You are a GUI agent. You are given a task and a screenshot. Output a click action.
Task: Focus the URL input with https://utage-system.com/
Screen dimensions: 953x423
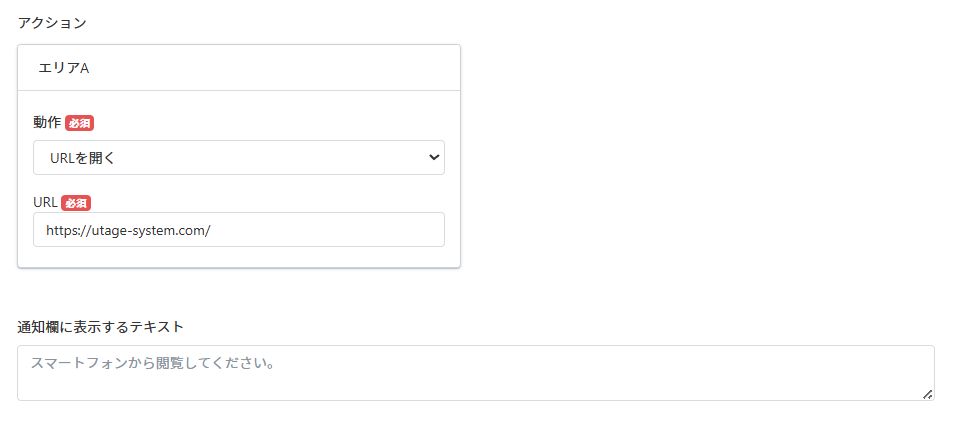coord(239,229)
